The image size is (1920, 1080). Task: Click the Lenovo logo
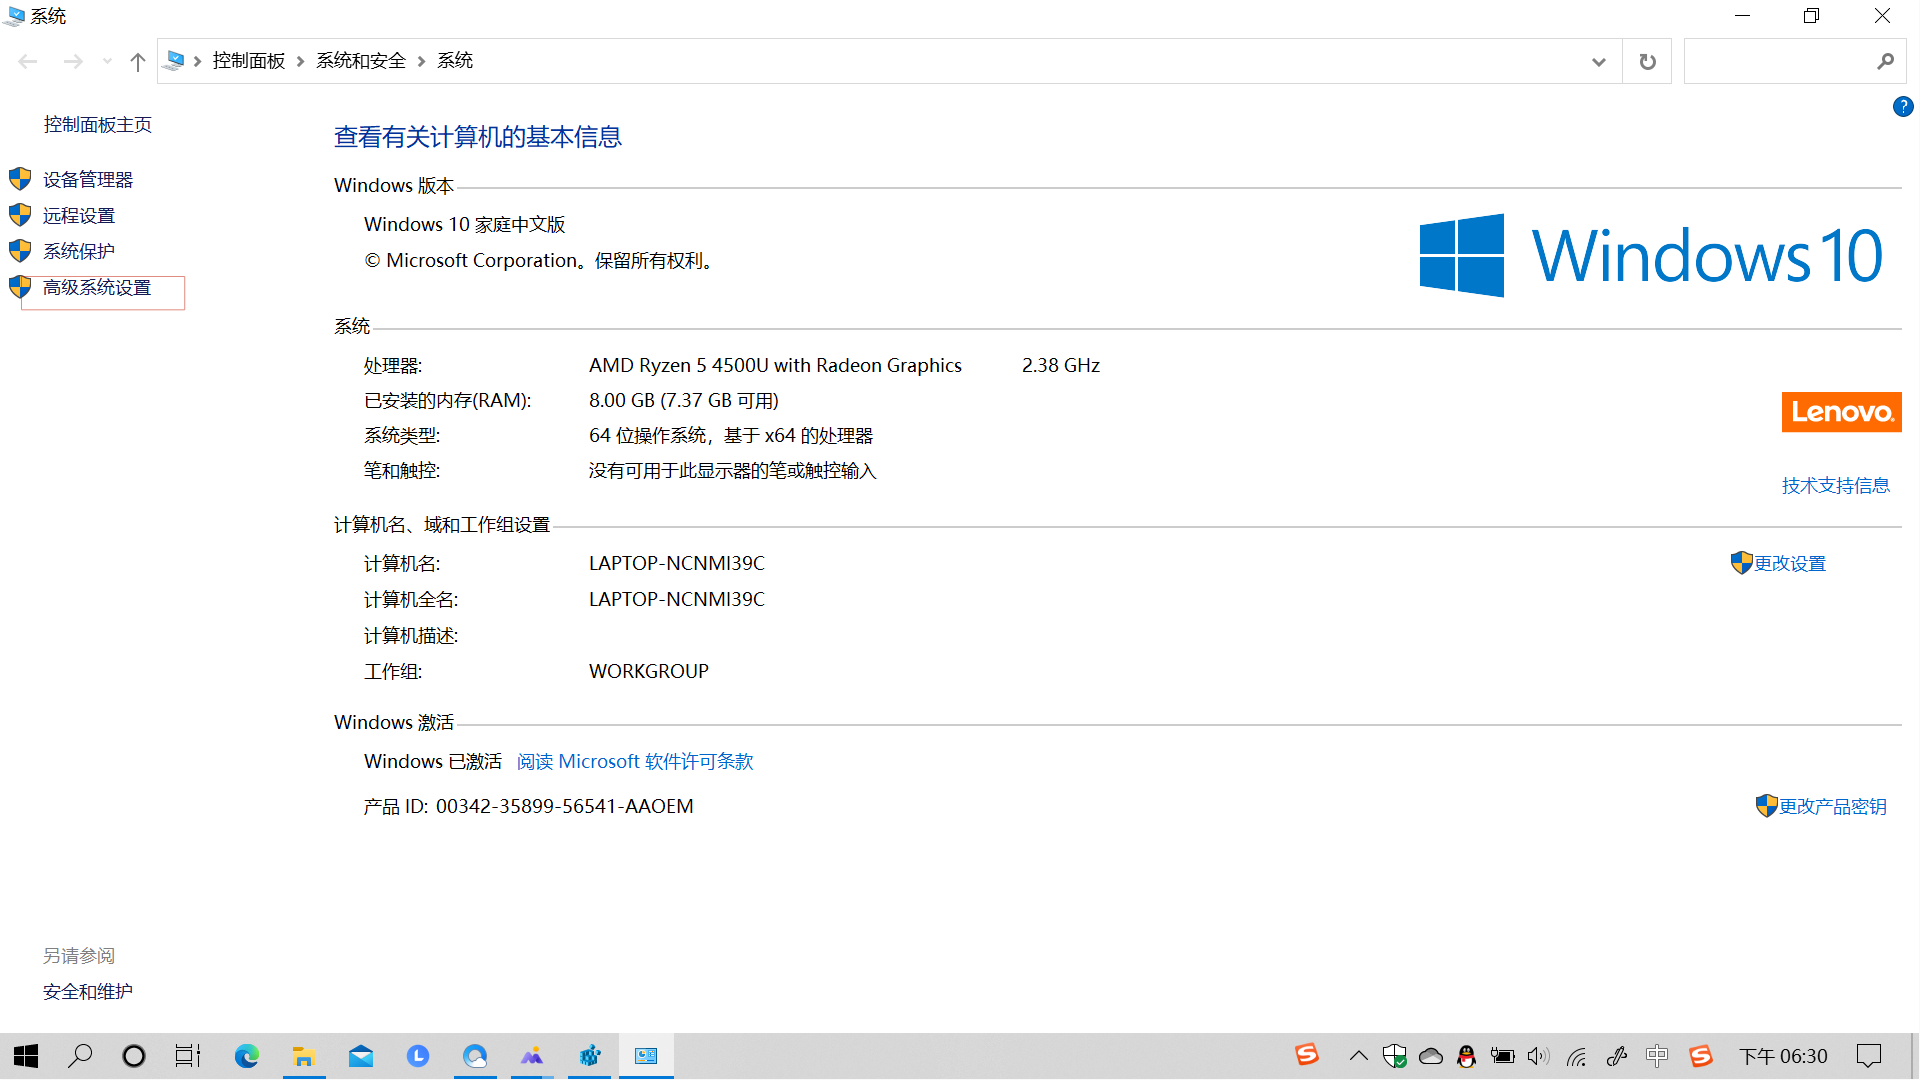(x=1842, y=412)
